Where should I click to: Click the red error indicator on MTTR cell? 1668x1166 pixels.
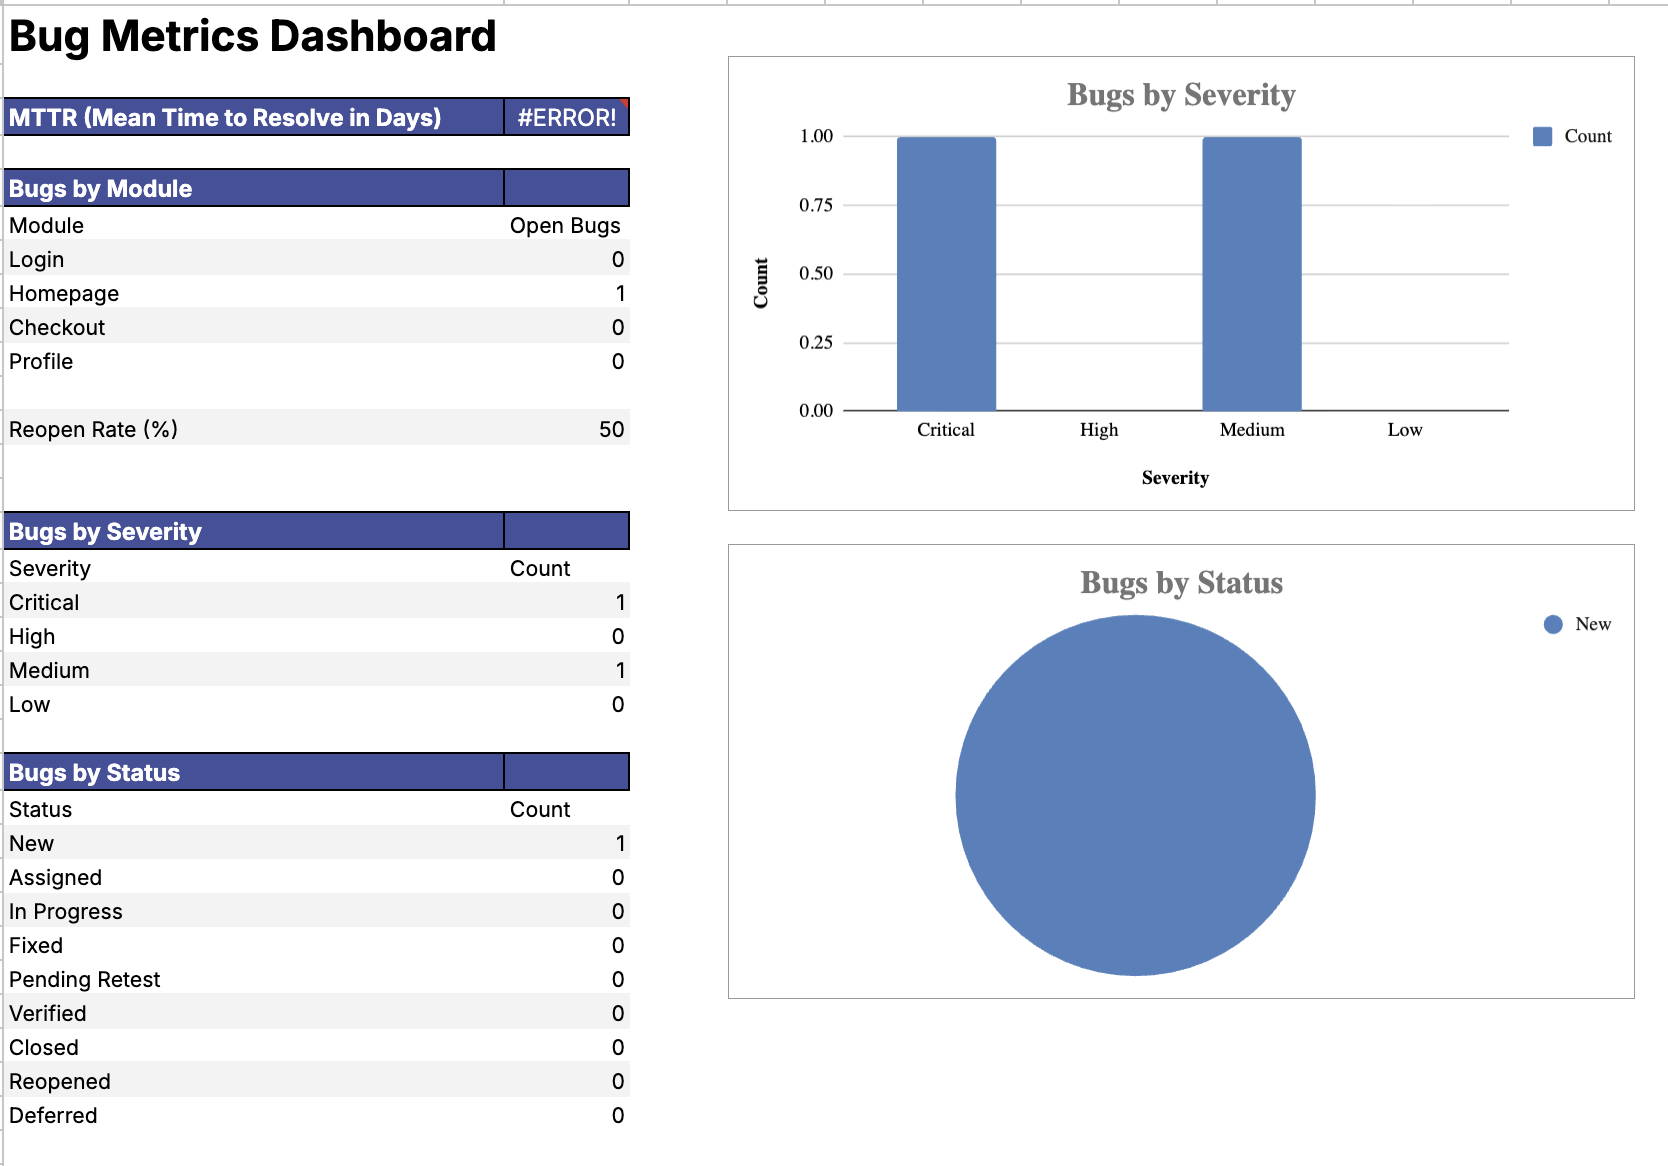click(x=625, y=103)
